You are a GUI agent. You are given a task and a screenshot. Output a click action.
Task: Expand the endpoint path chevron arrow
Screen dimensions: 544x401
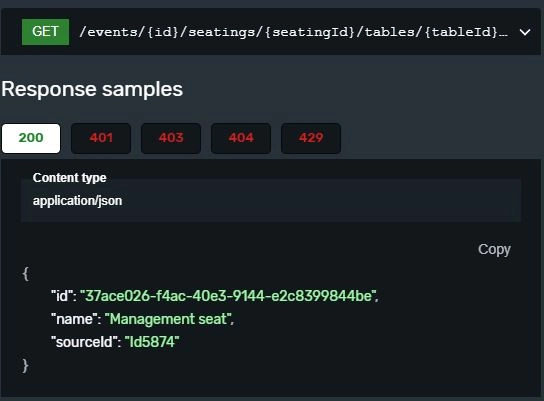525,32
